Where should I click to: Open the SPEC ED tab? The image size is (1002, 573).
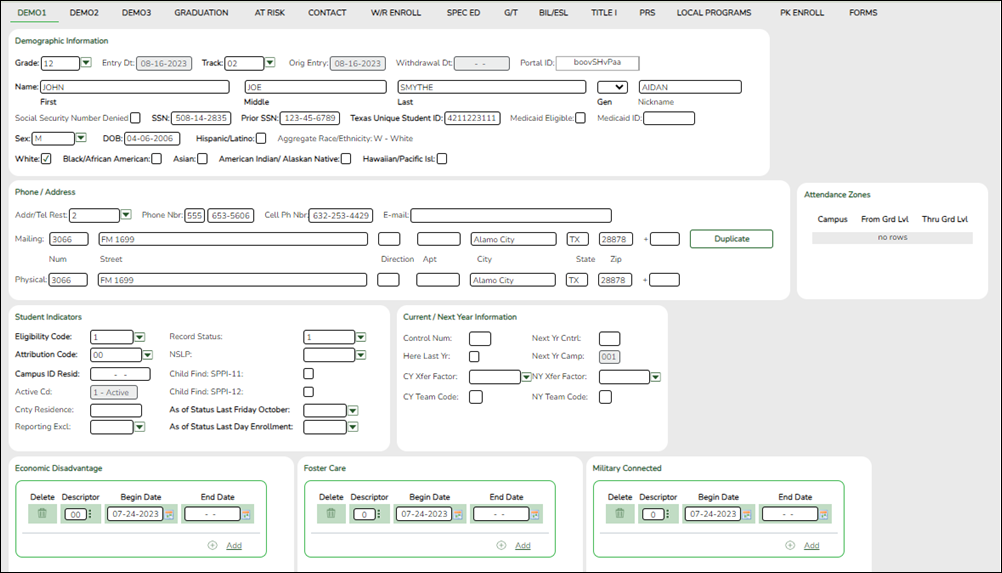(464, 13)
